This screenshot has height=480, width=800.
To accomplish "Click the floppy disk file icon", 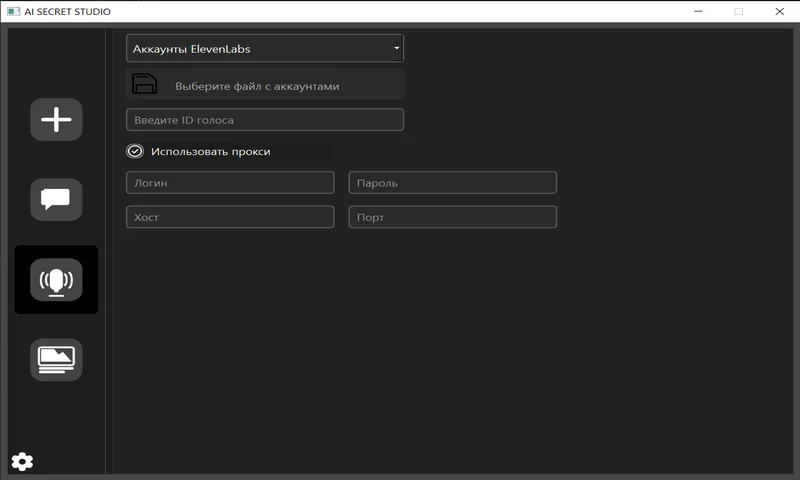I will point(145,84).
